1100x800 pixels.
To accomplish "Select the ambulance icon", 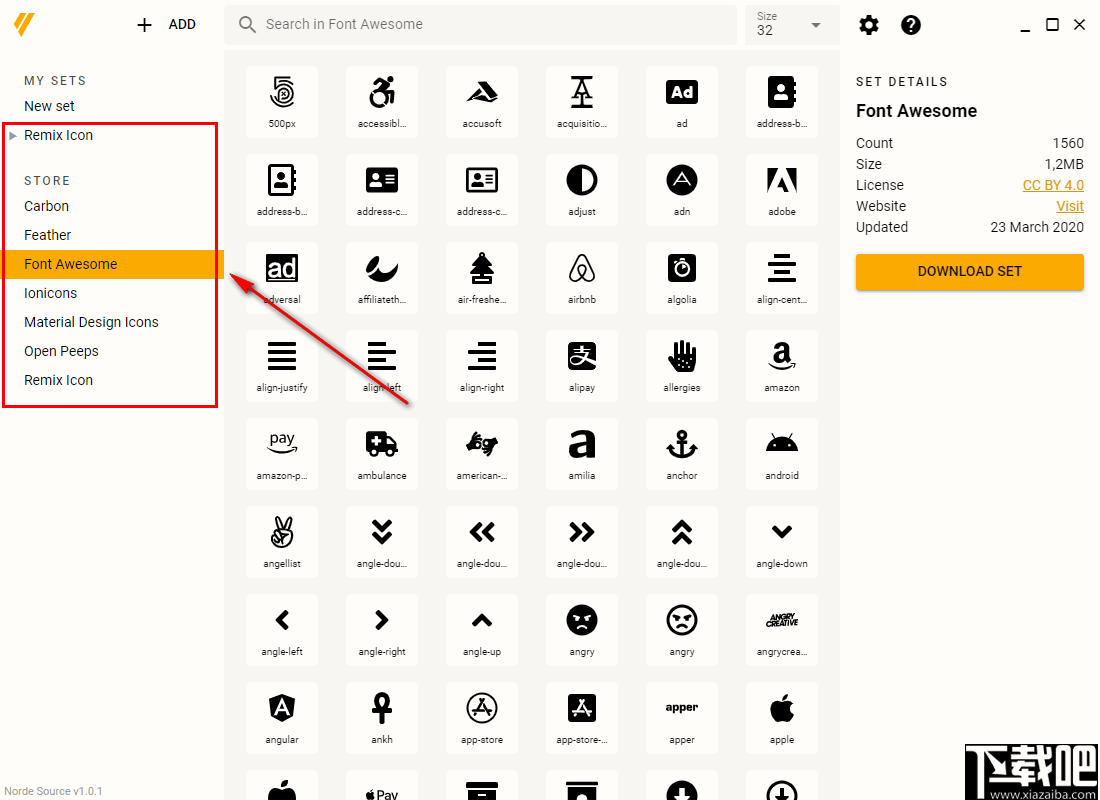I will click(382, 454).
